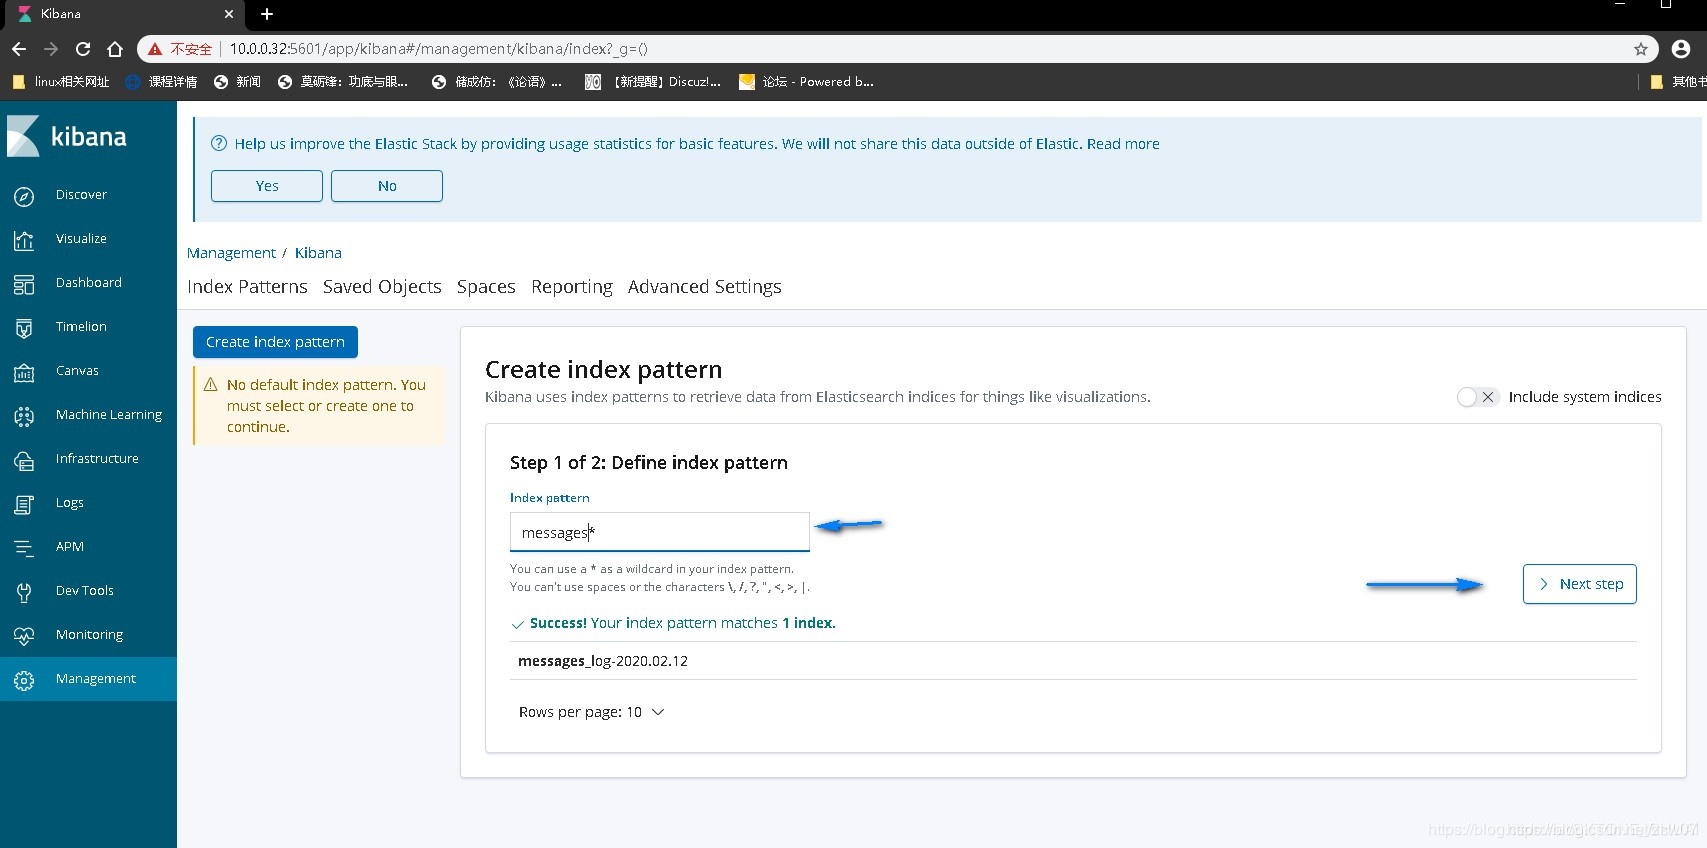Image resolution: width=1707 pixels, height=848 pixels.
Task: Close the Kibana browser tab
Action: pos(229,14)
